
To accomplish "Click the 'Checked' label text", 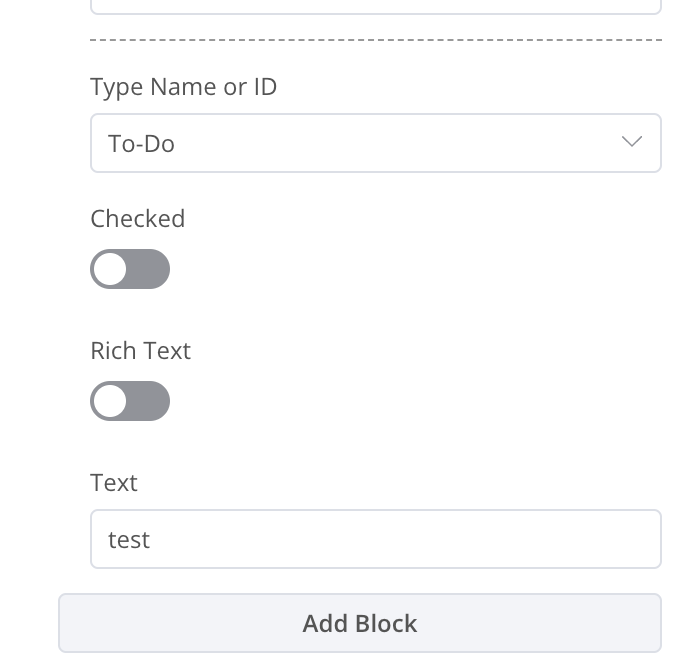I will click(137, 219).
